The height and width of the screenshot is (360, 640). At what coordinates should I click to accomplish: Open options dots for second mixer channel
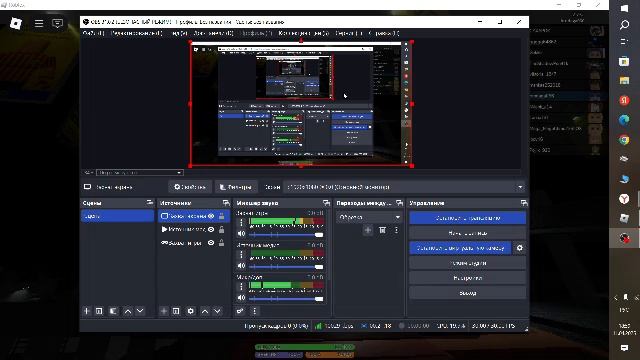(241, 255)
